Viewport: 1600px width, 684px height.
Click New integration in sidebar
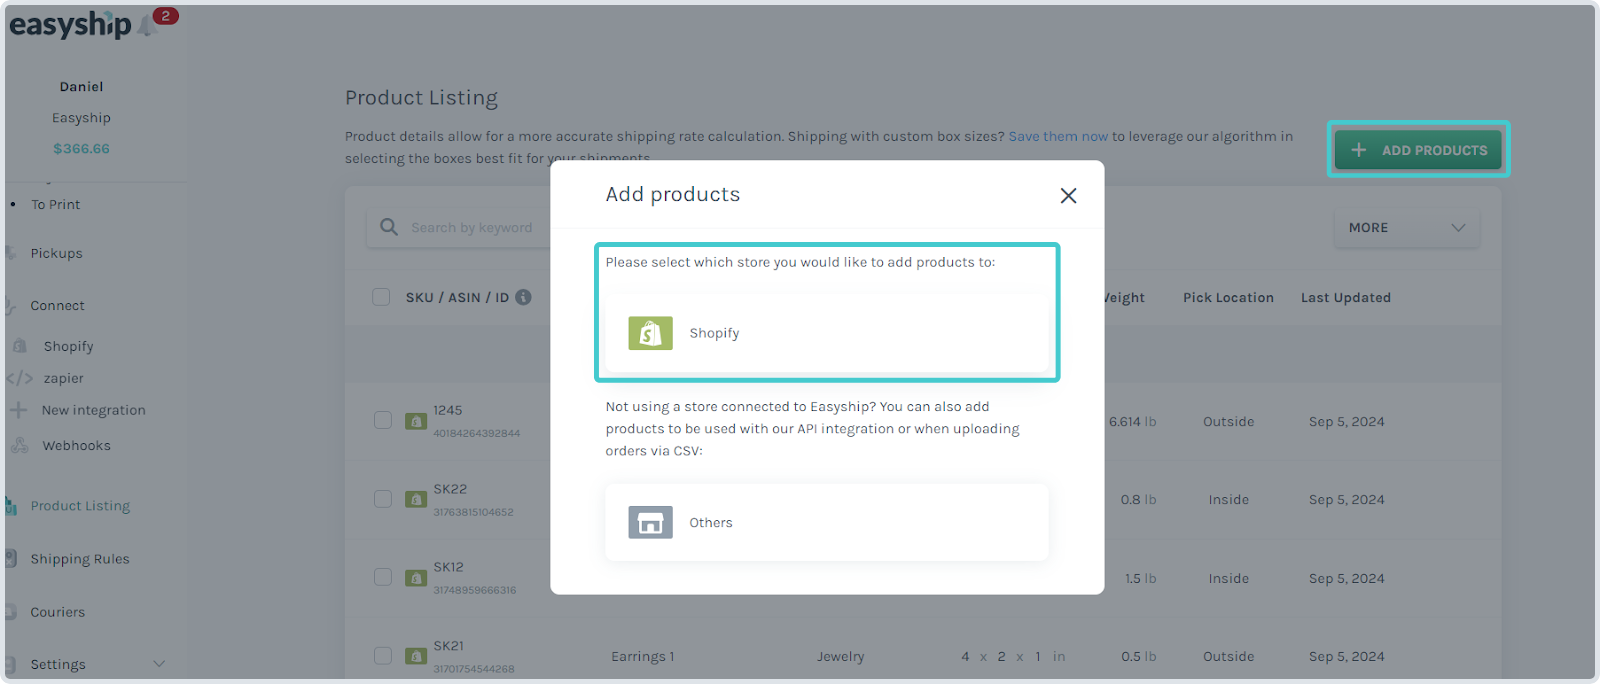(x=94, y=410)
